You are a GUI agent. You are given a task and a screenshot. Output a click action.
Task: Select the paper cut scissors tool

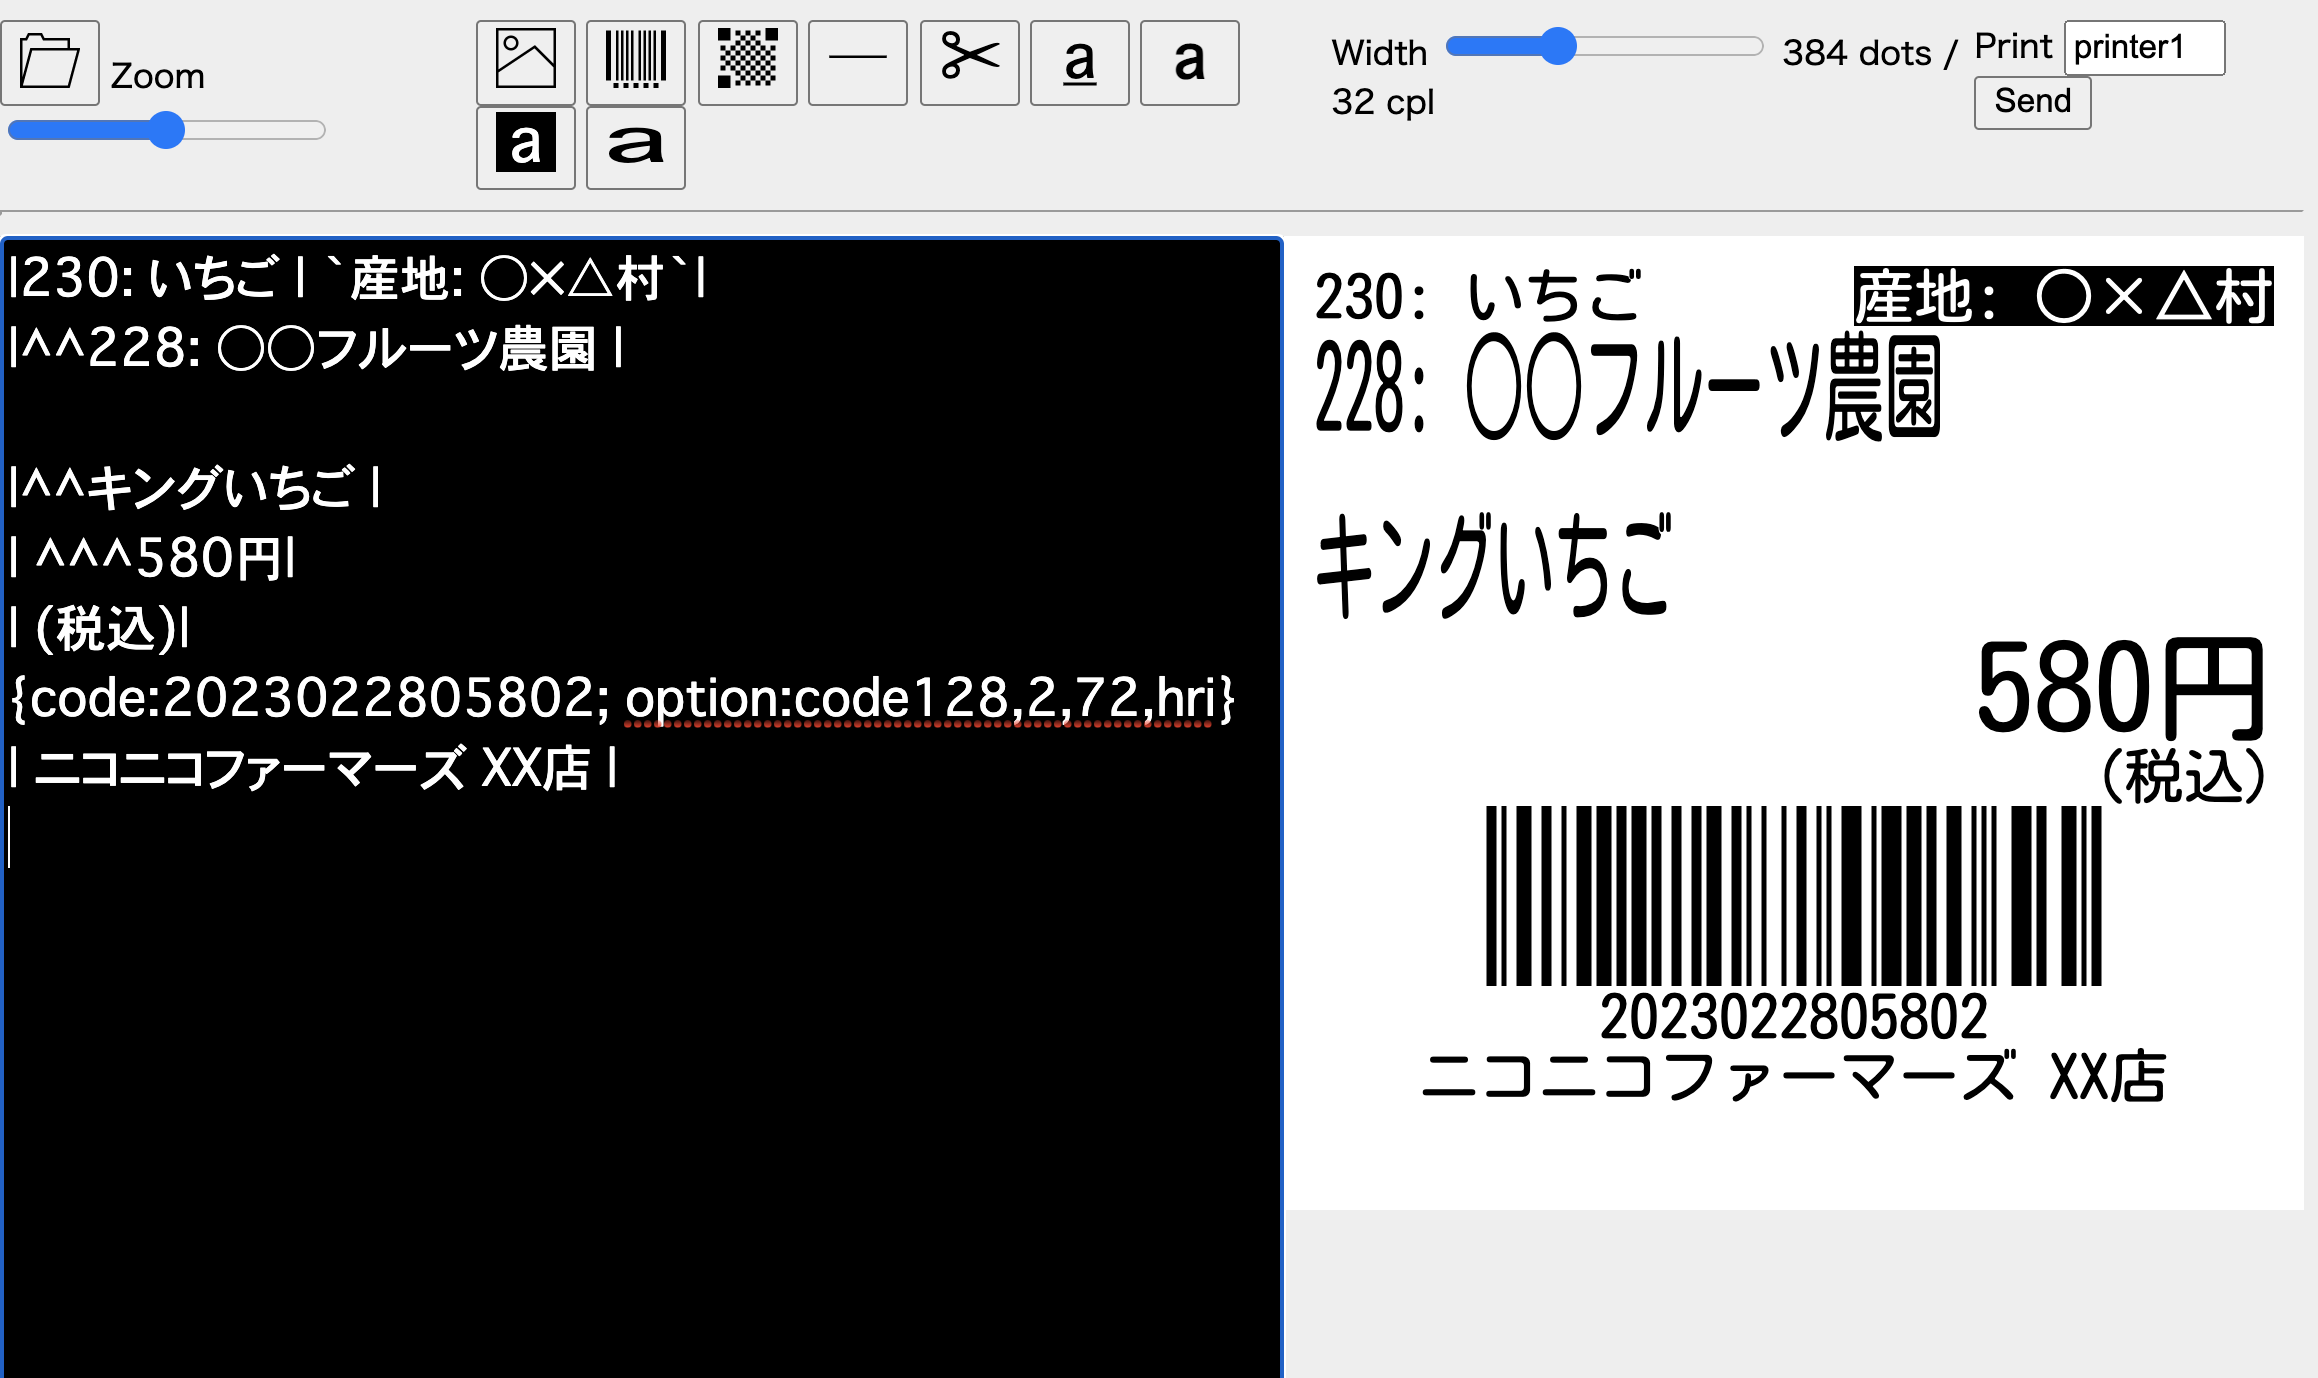968,60
